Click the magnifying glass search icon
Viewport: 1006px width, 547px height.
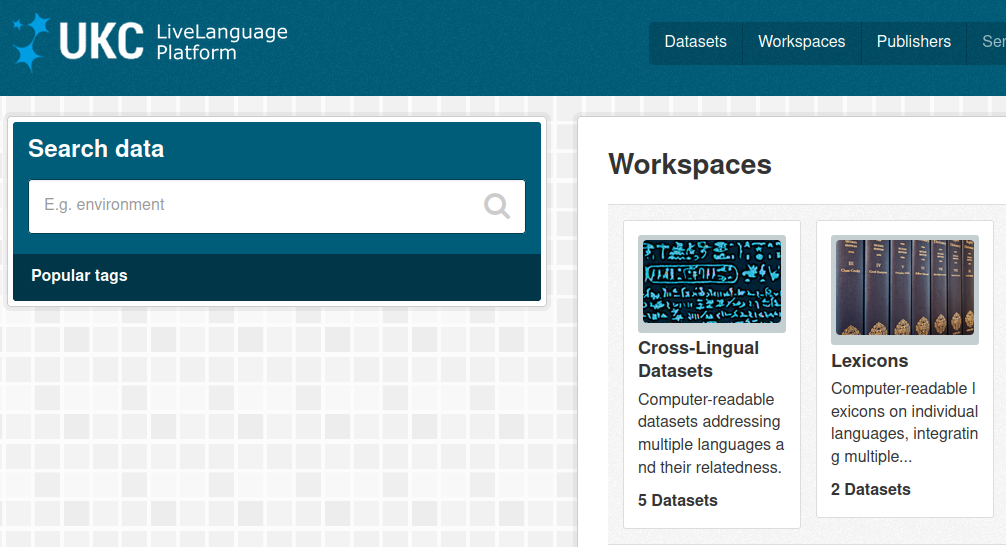click(x=497, y=206)
